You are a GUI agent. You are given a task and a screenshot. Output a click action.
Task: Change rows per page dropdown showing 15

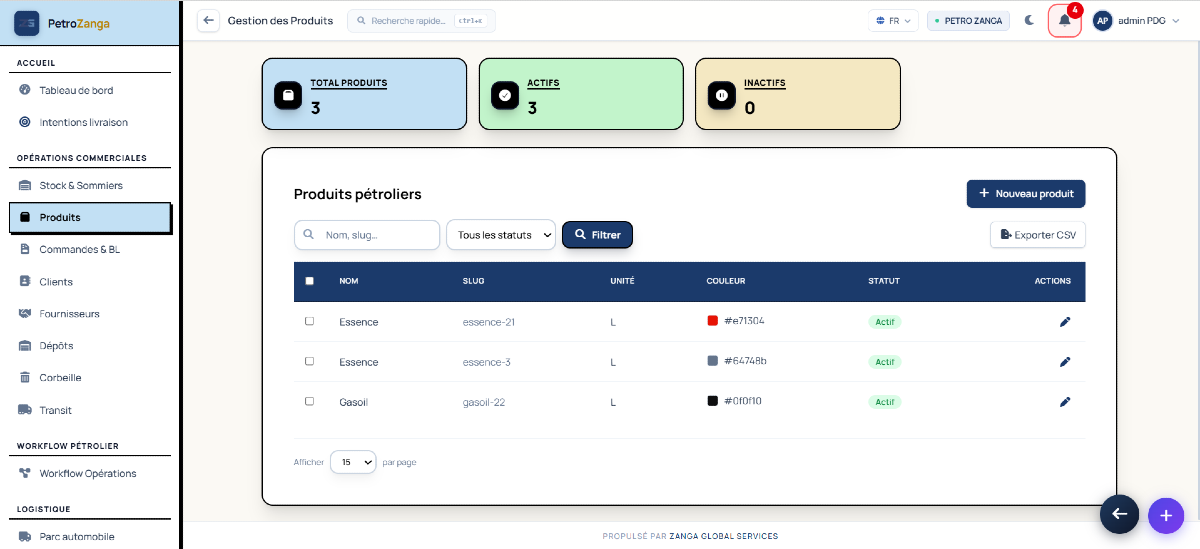click(x=353, y=462)
